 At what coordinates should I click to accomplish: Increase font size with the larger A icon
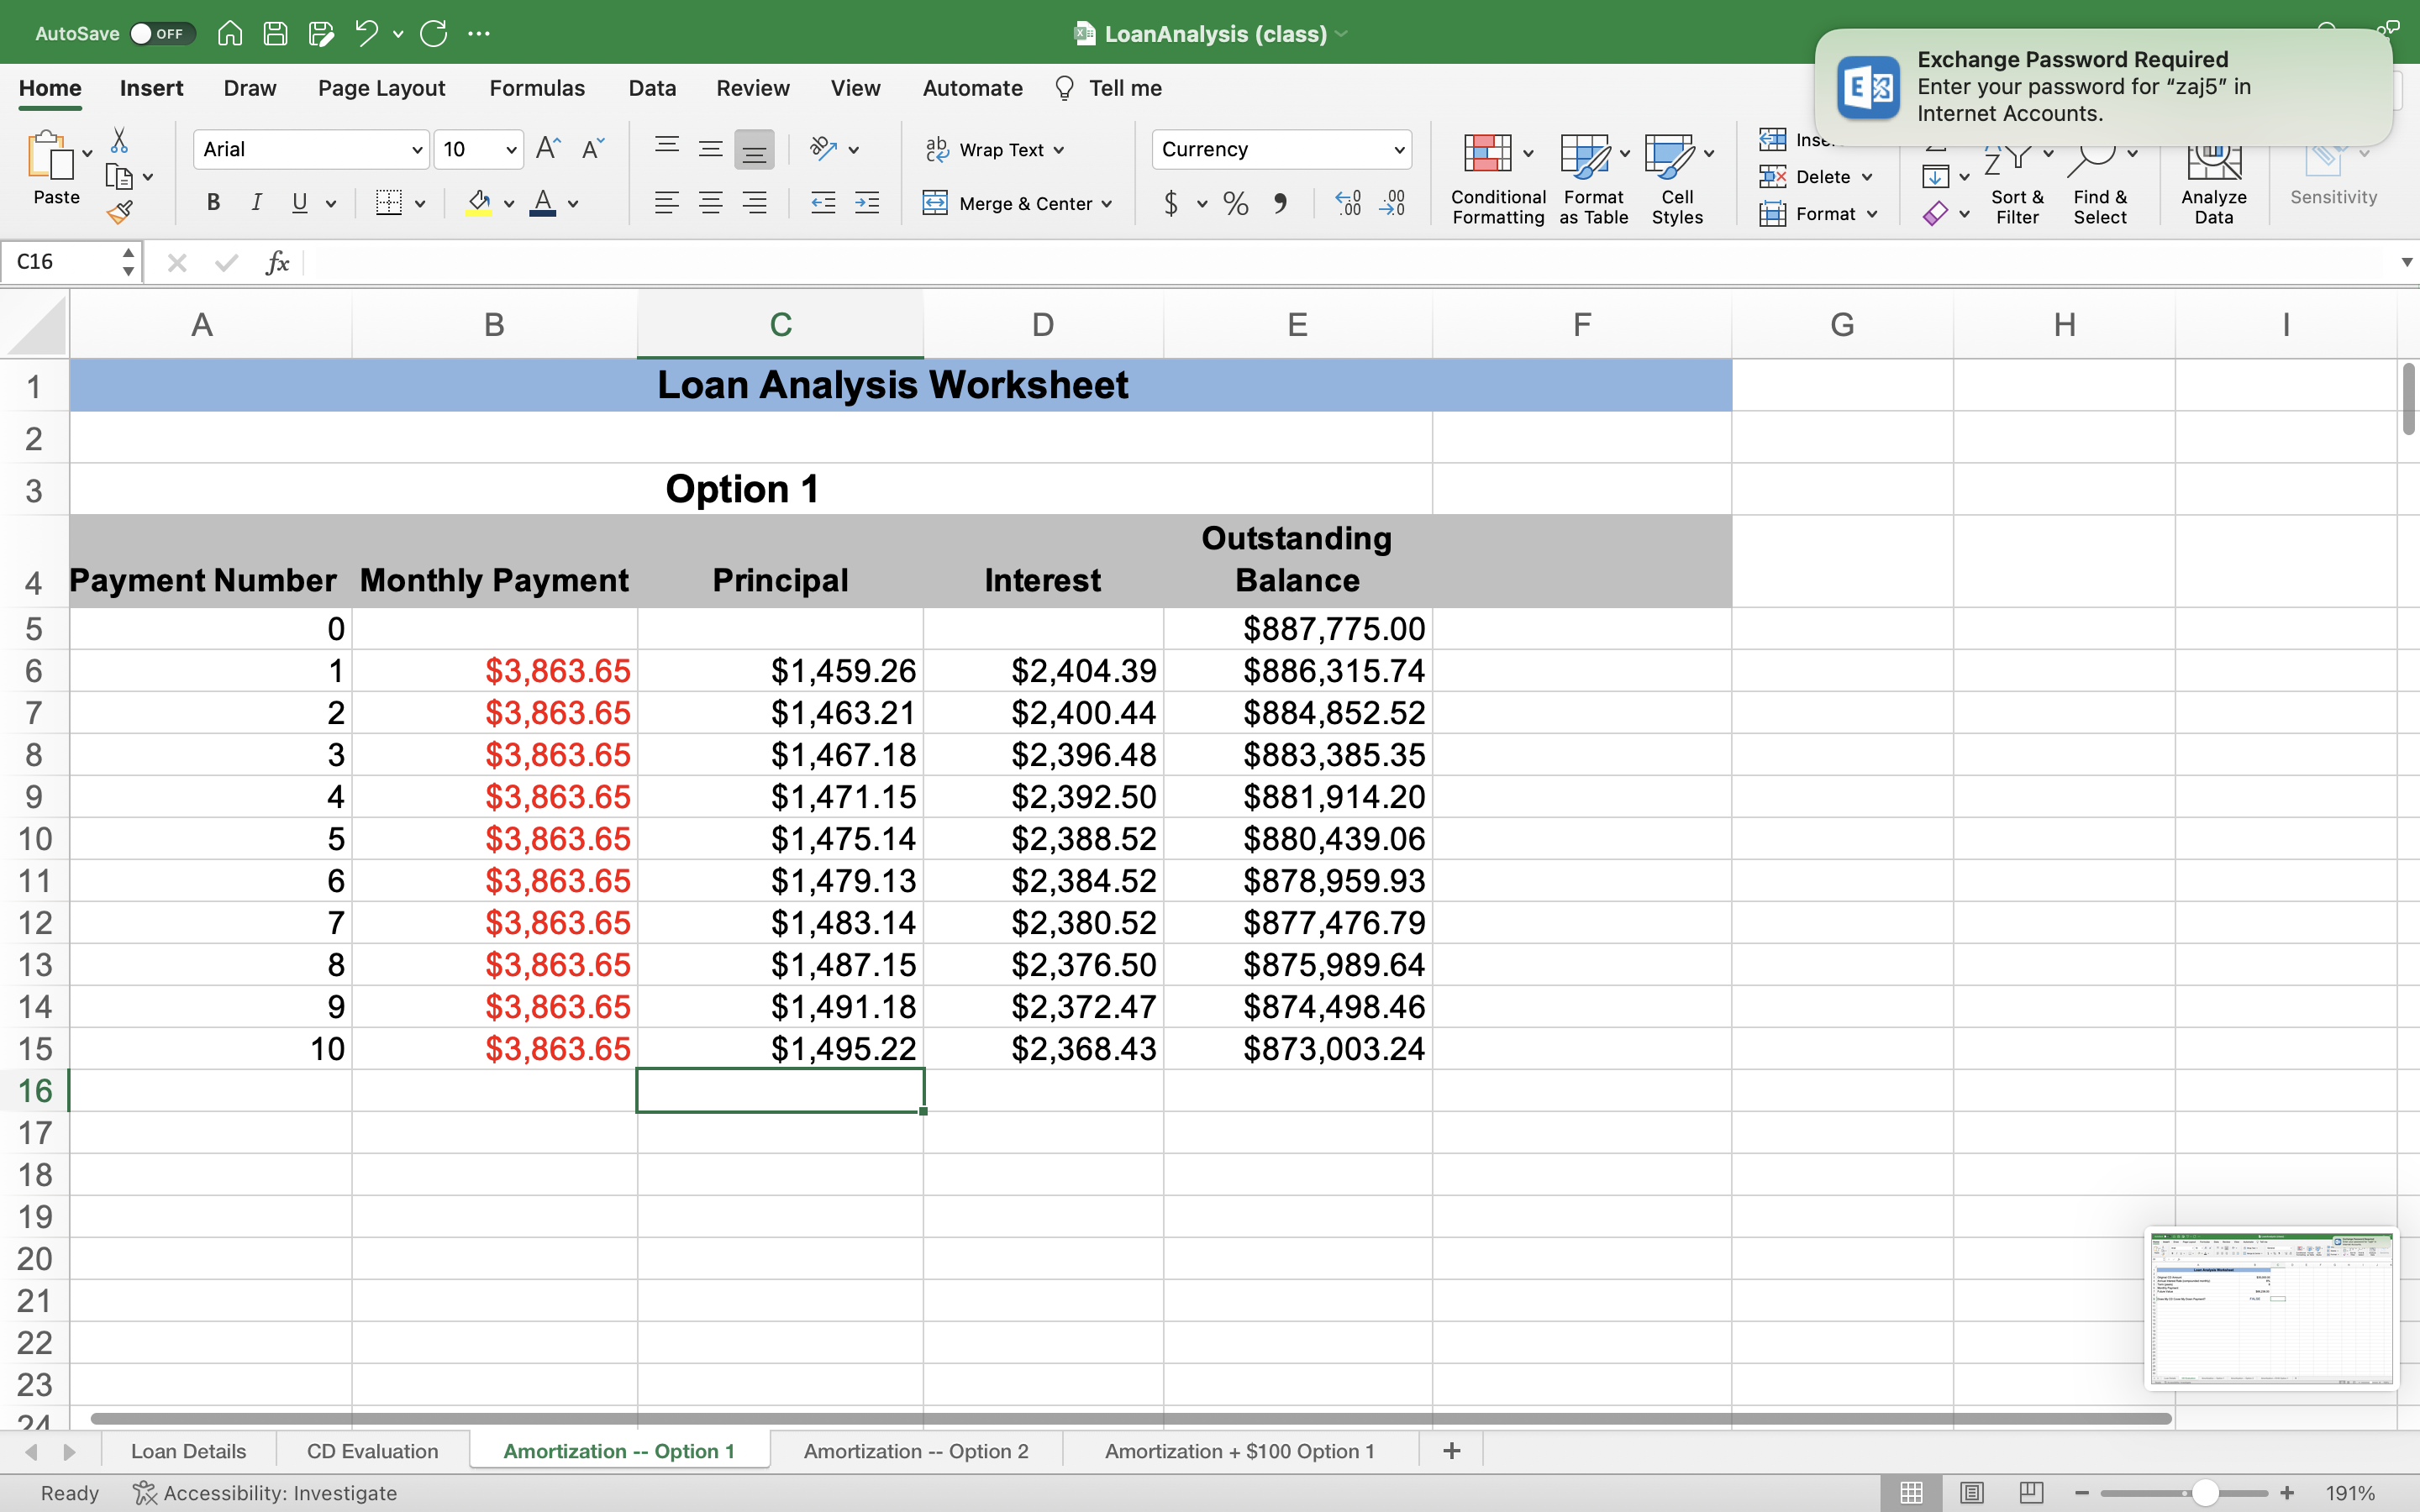coord(548,149)
